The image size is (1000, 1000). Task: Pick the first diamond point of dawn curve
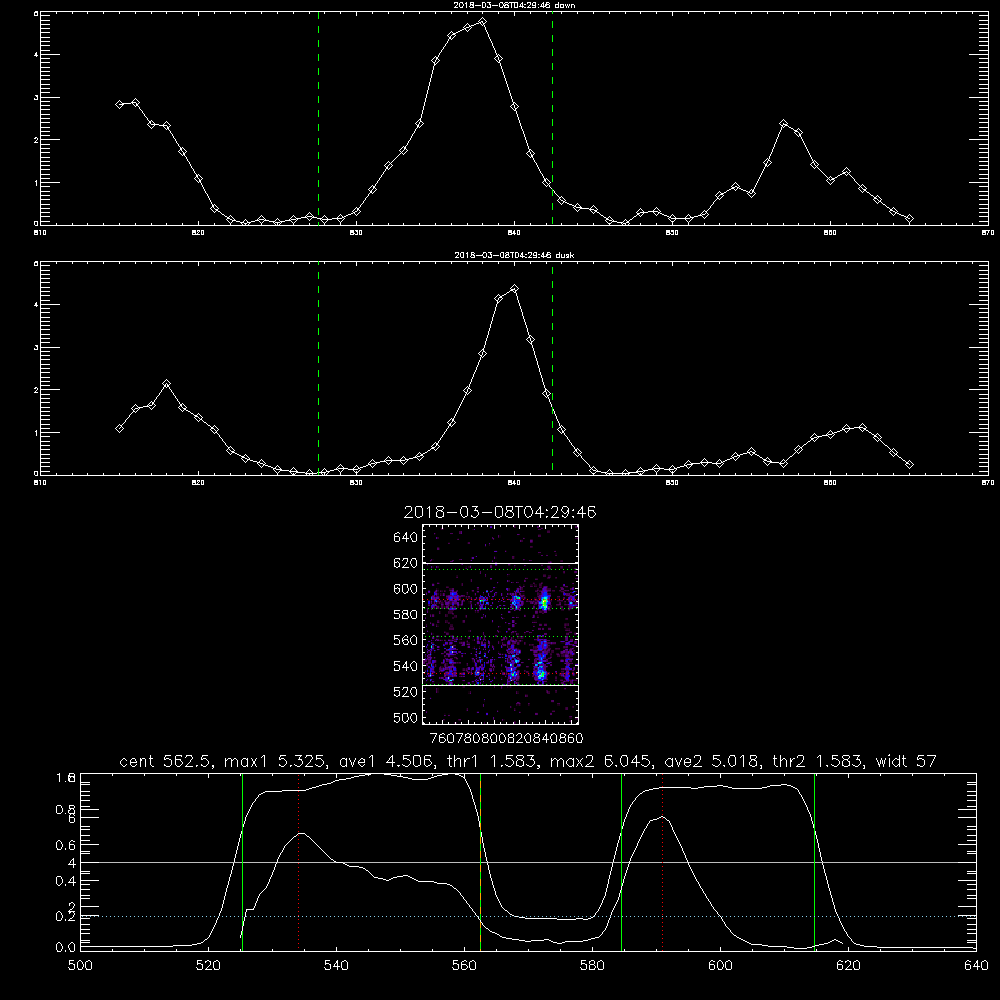(x=119, y=104)
